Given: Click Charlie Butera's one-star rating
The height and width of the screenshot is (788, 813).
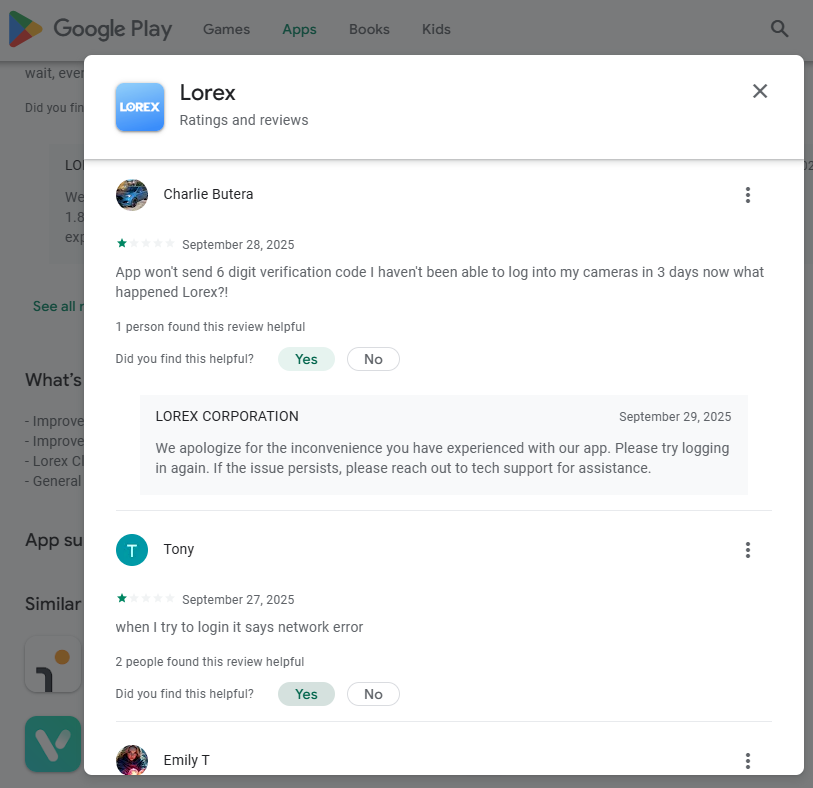Looking at the screenshot, I should [145, 243].
